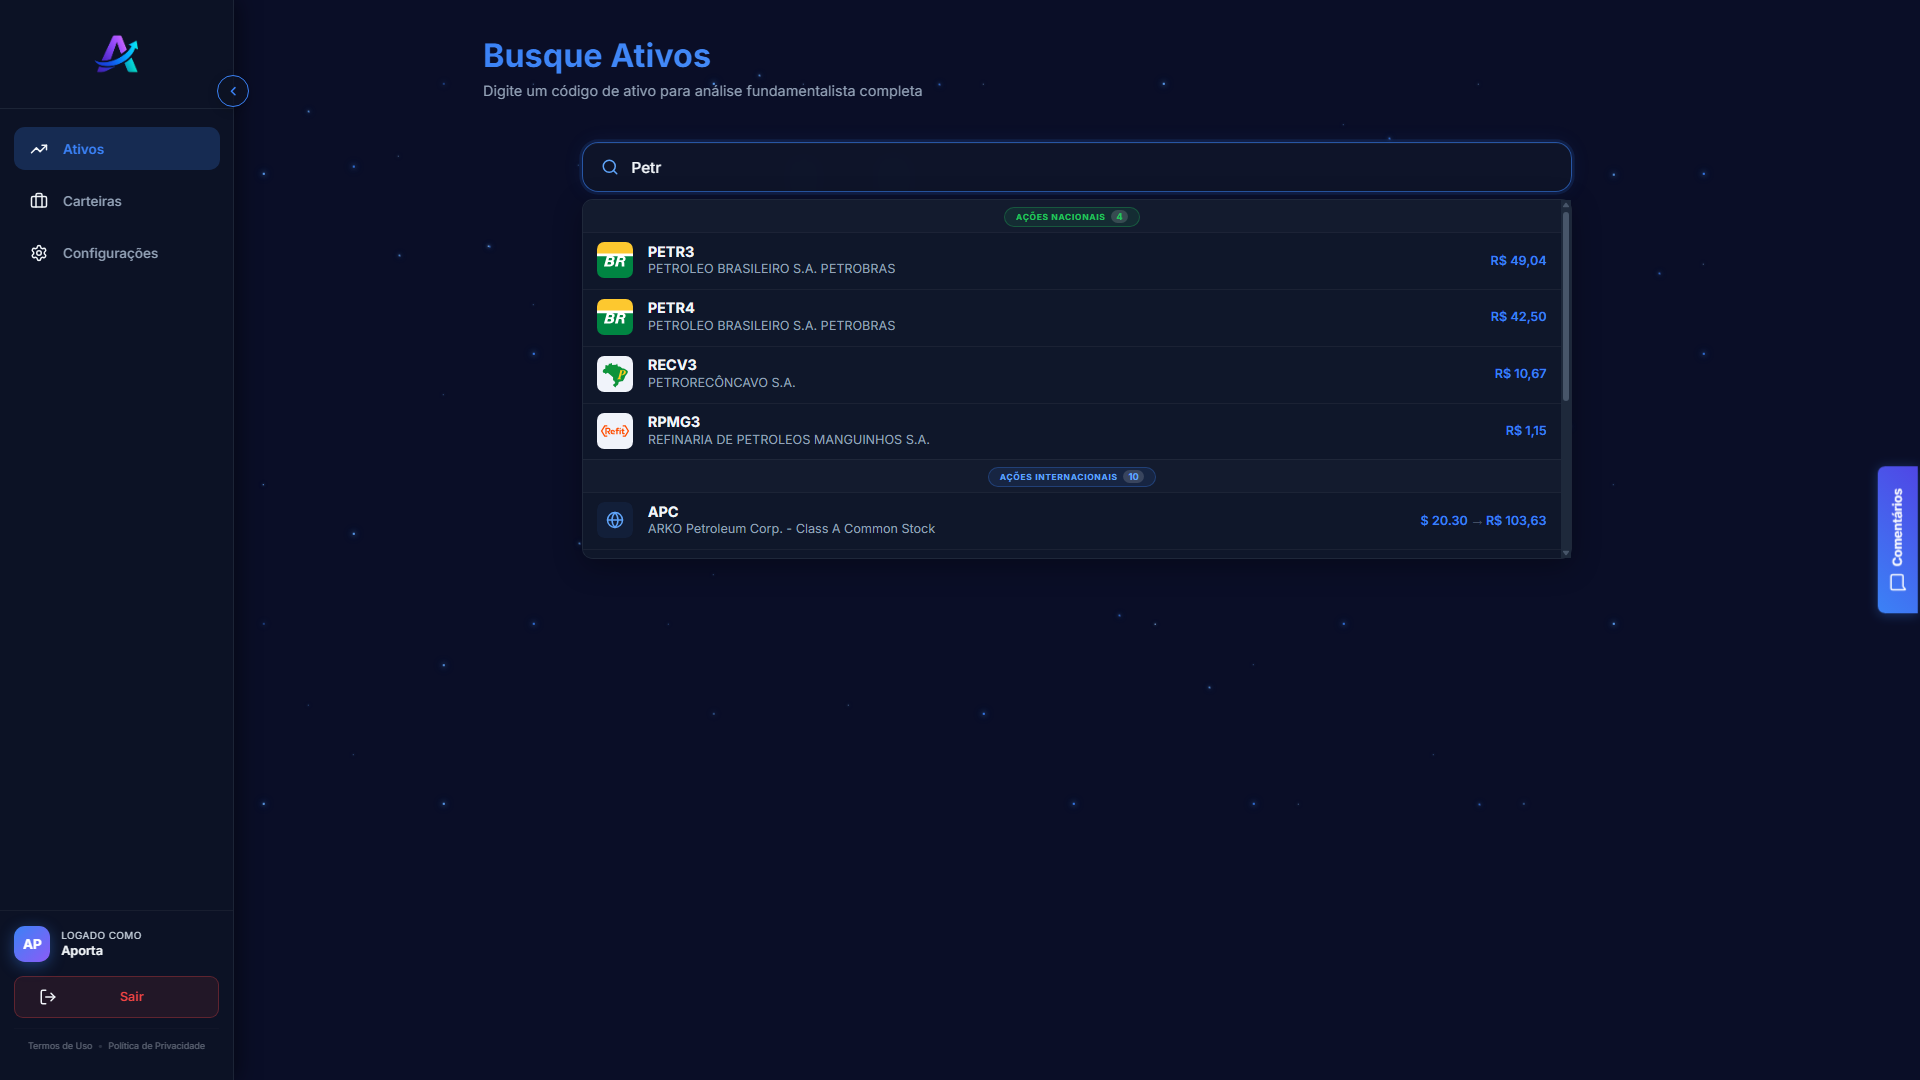Click the Carteiras briefcase icon
Viewport: 1920px width, 1080px height.
click(x=39, y=201)
